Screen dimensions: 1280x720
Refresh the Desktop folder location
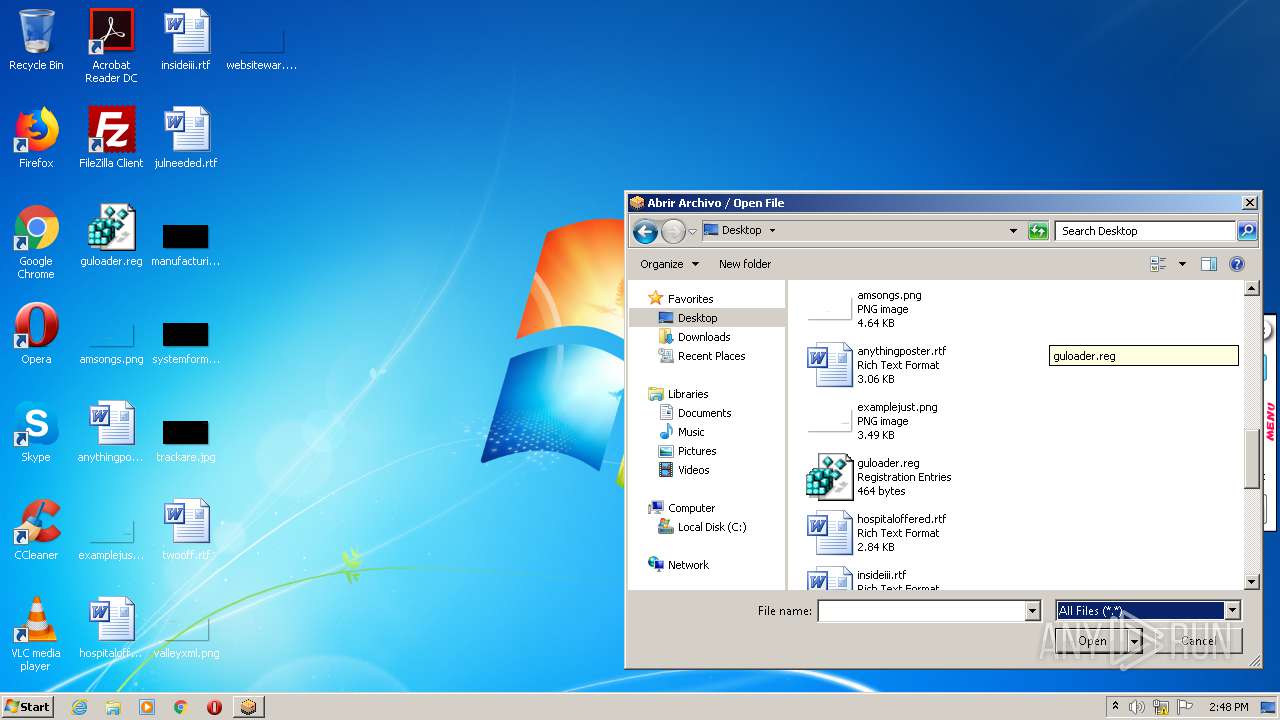[x=1038, y=231]
